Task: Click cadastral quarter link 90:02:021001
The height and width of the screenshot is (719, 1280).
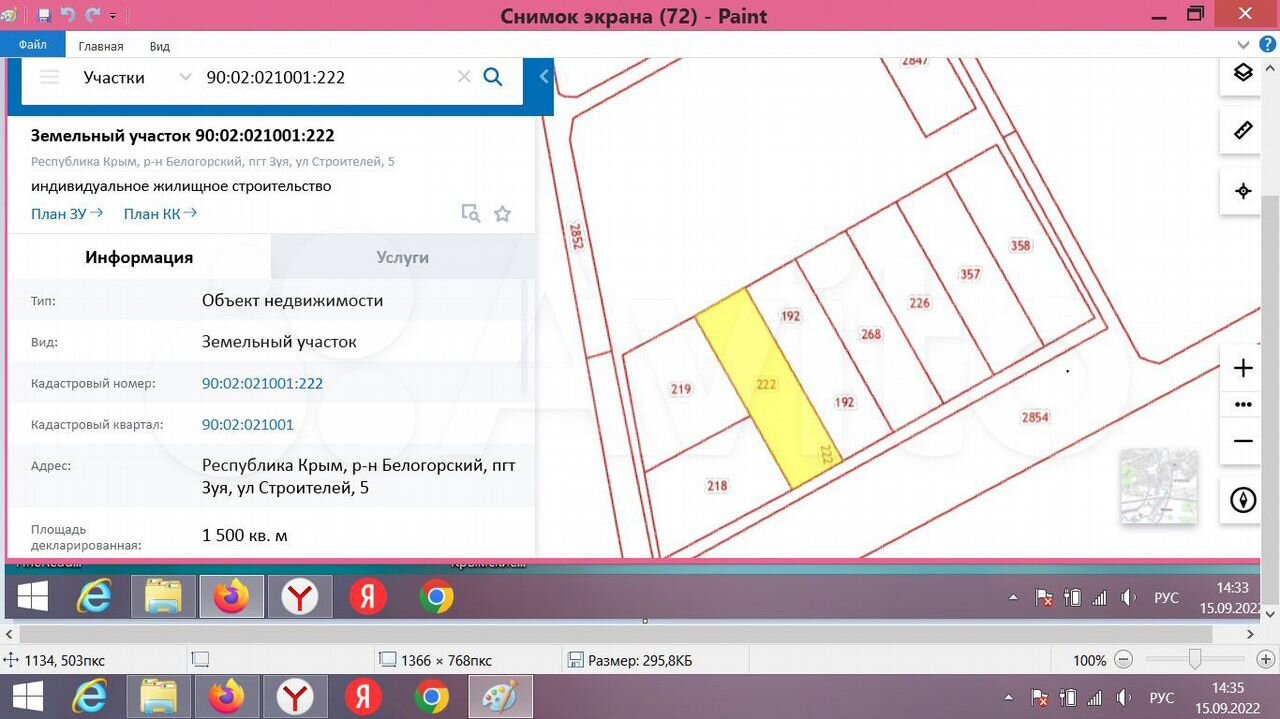Action: tap(248, 424)
